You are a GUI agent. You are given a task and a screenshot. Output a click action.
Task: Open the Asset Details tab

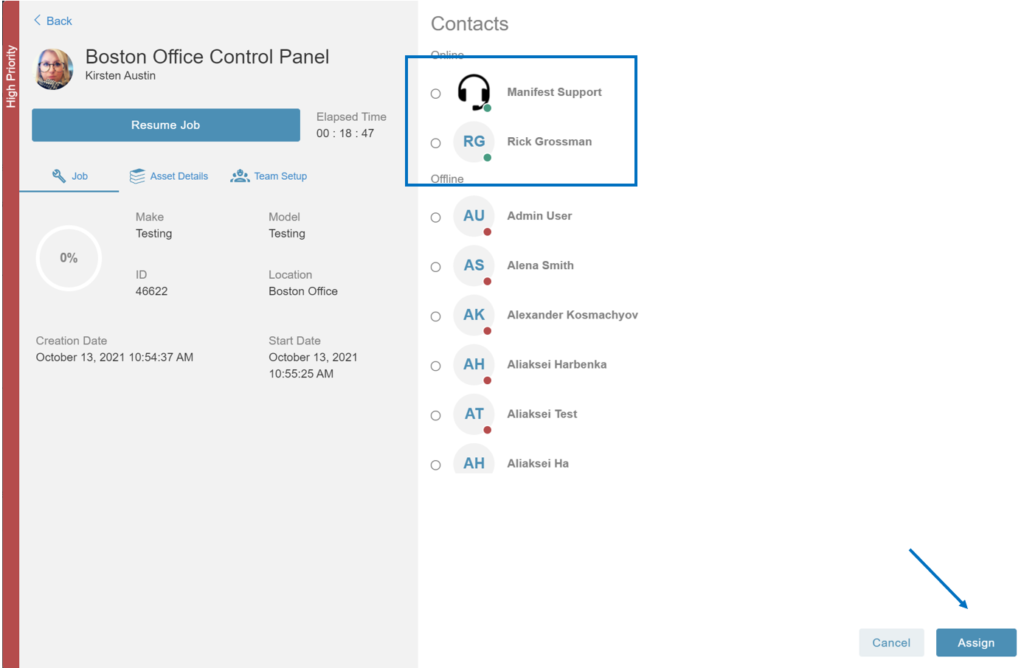(x=168, y=176)
